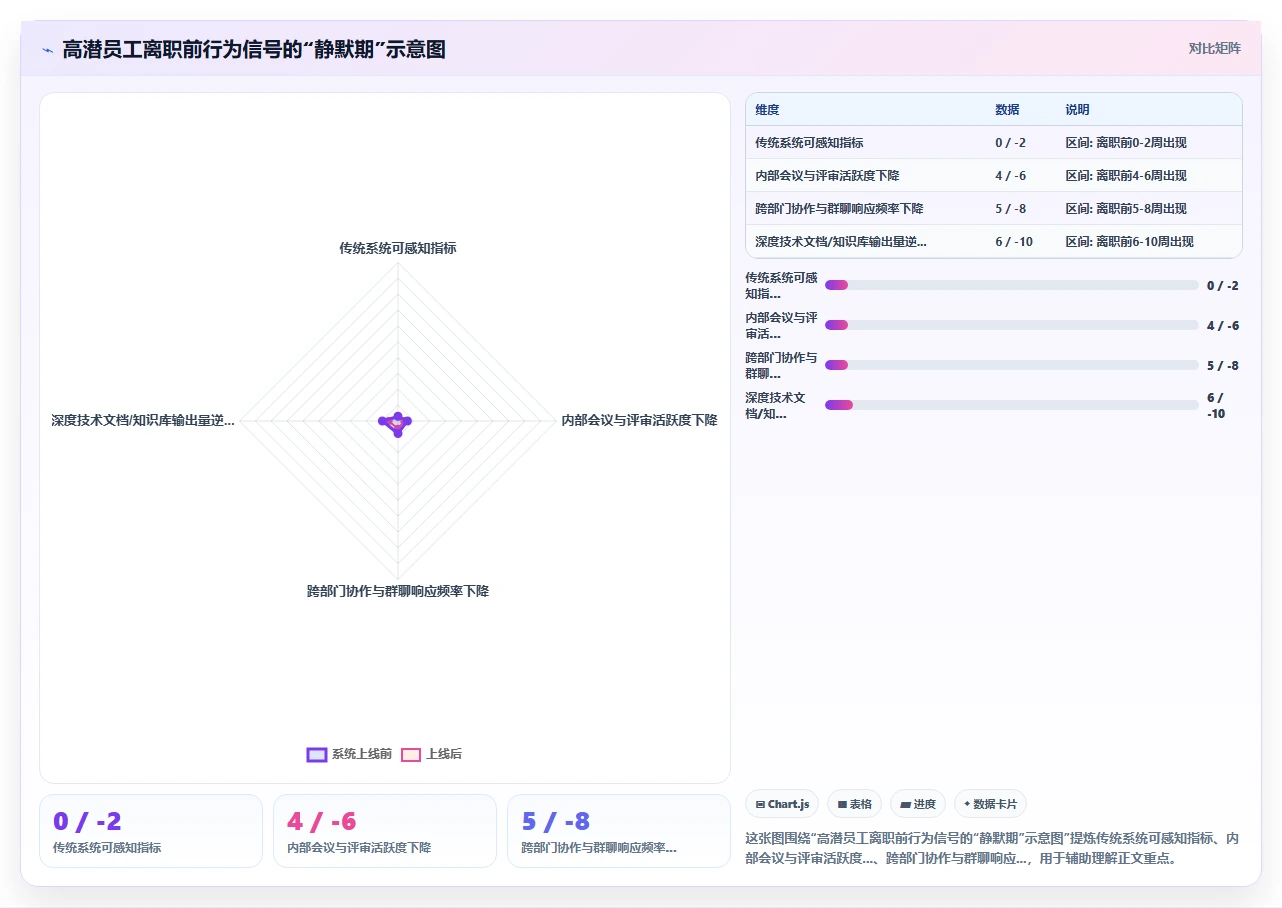The width and height of the screenshot is (1282, 908).
Task: Click progress bar for 传统系统可感知指...
Action: point(1011,285)
